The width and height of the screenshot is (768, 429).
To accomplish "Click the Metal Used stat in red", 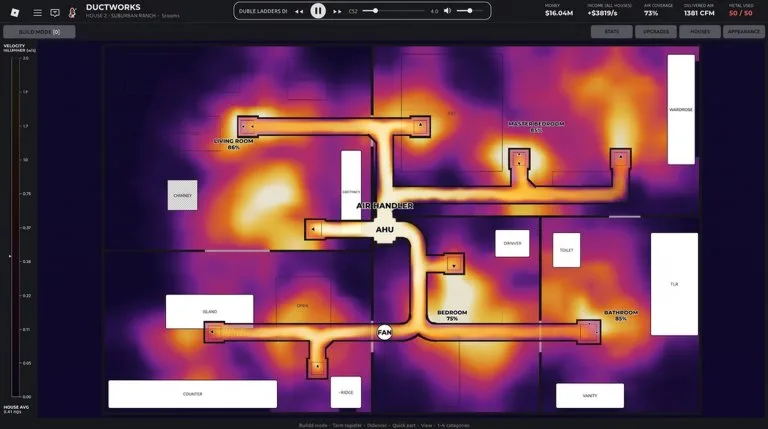I will point(741,10).
